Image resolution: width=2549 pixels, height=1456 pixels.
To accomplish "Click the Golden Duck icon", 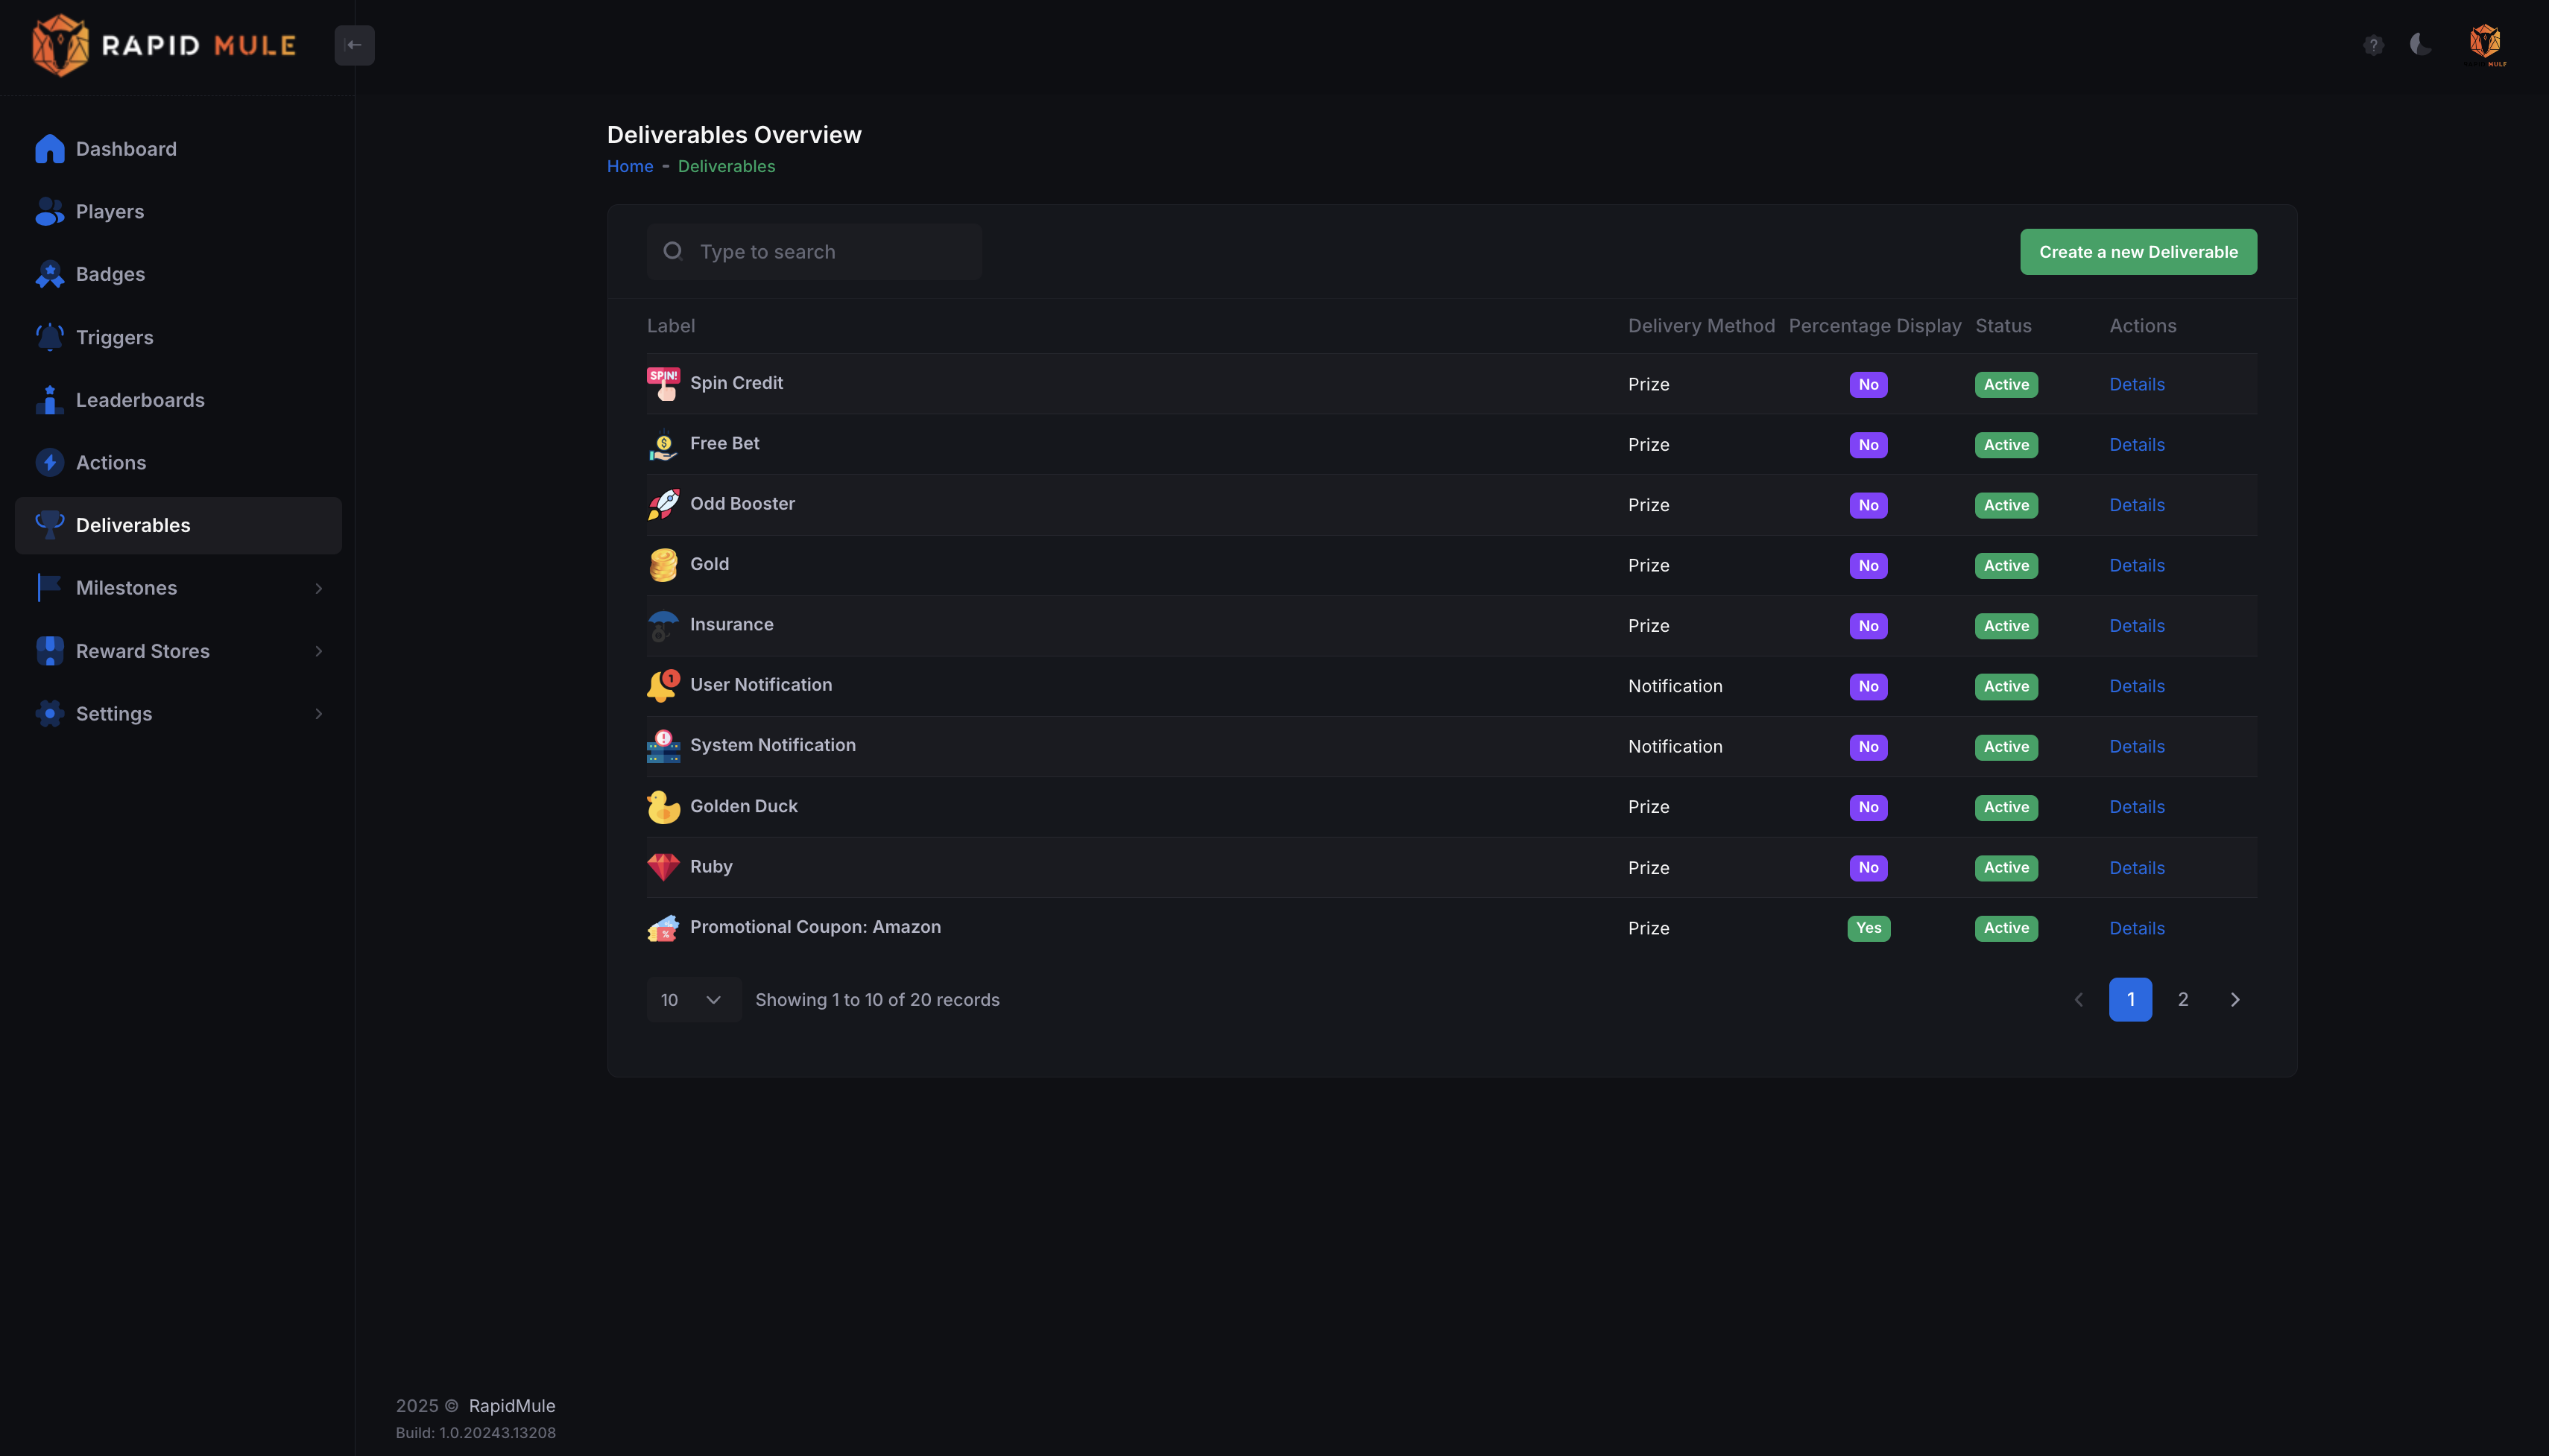I will pos(663,807).
